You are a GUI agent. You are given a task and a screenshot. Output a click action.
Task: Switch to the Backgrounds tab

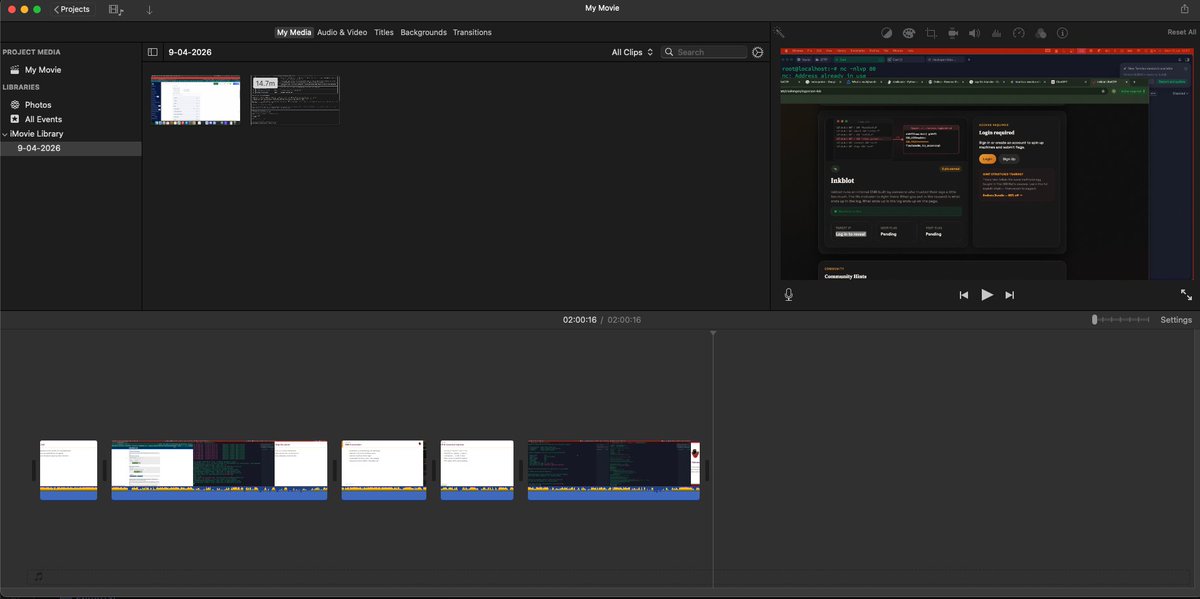click(x=423, y=32)
